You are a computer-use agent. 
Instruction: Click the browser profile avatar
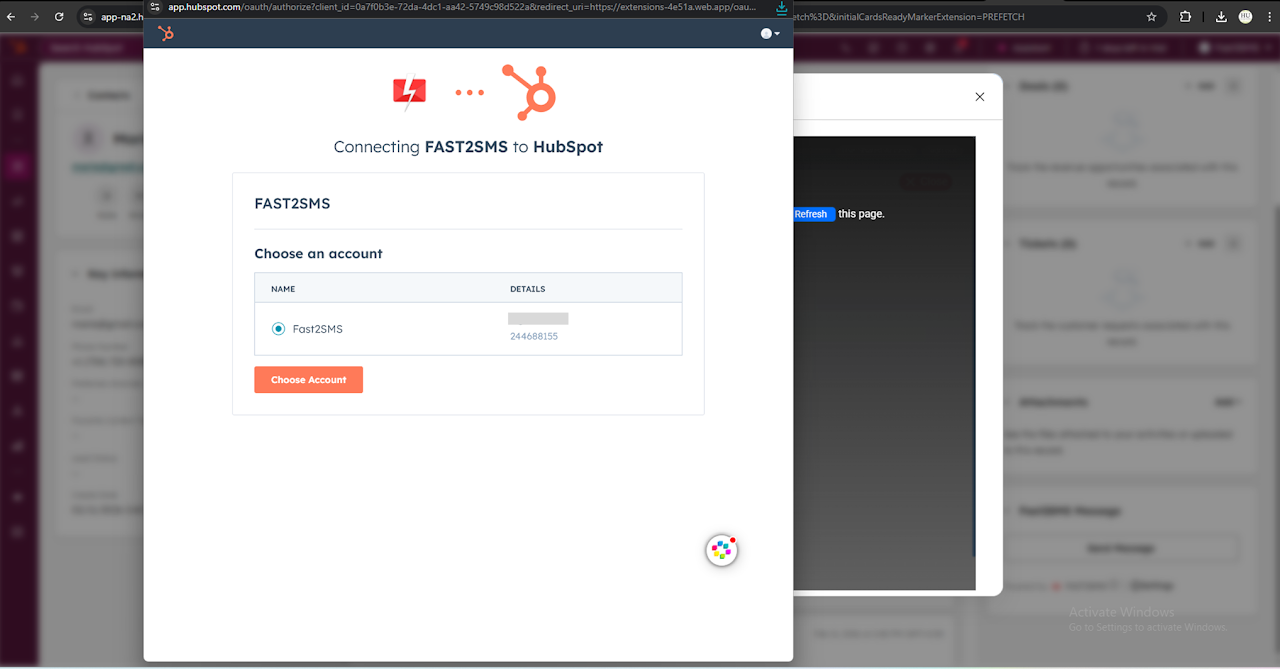(1245, 16)
